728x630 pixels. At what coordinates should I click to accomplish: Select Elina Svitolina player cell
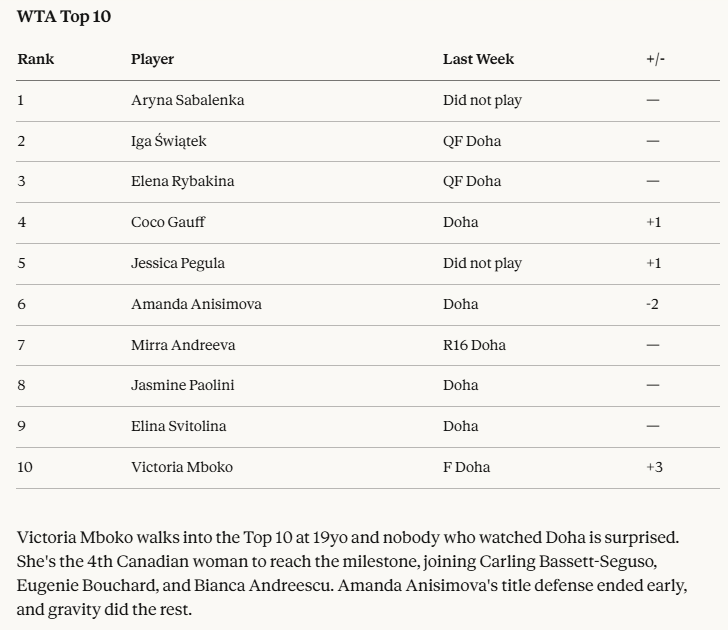click(179, 426)
